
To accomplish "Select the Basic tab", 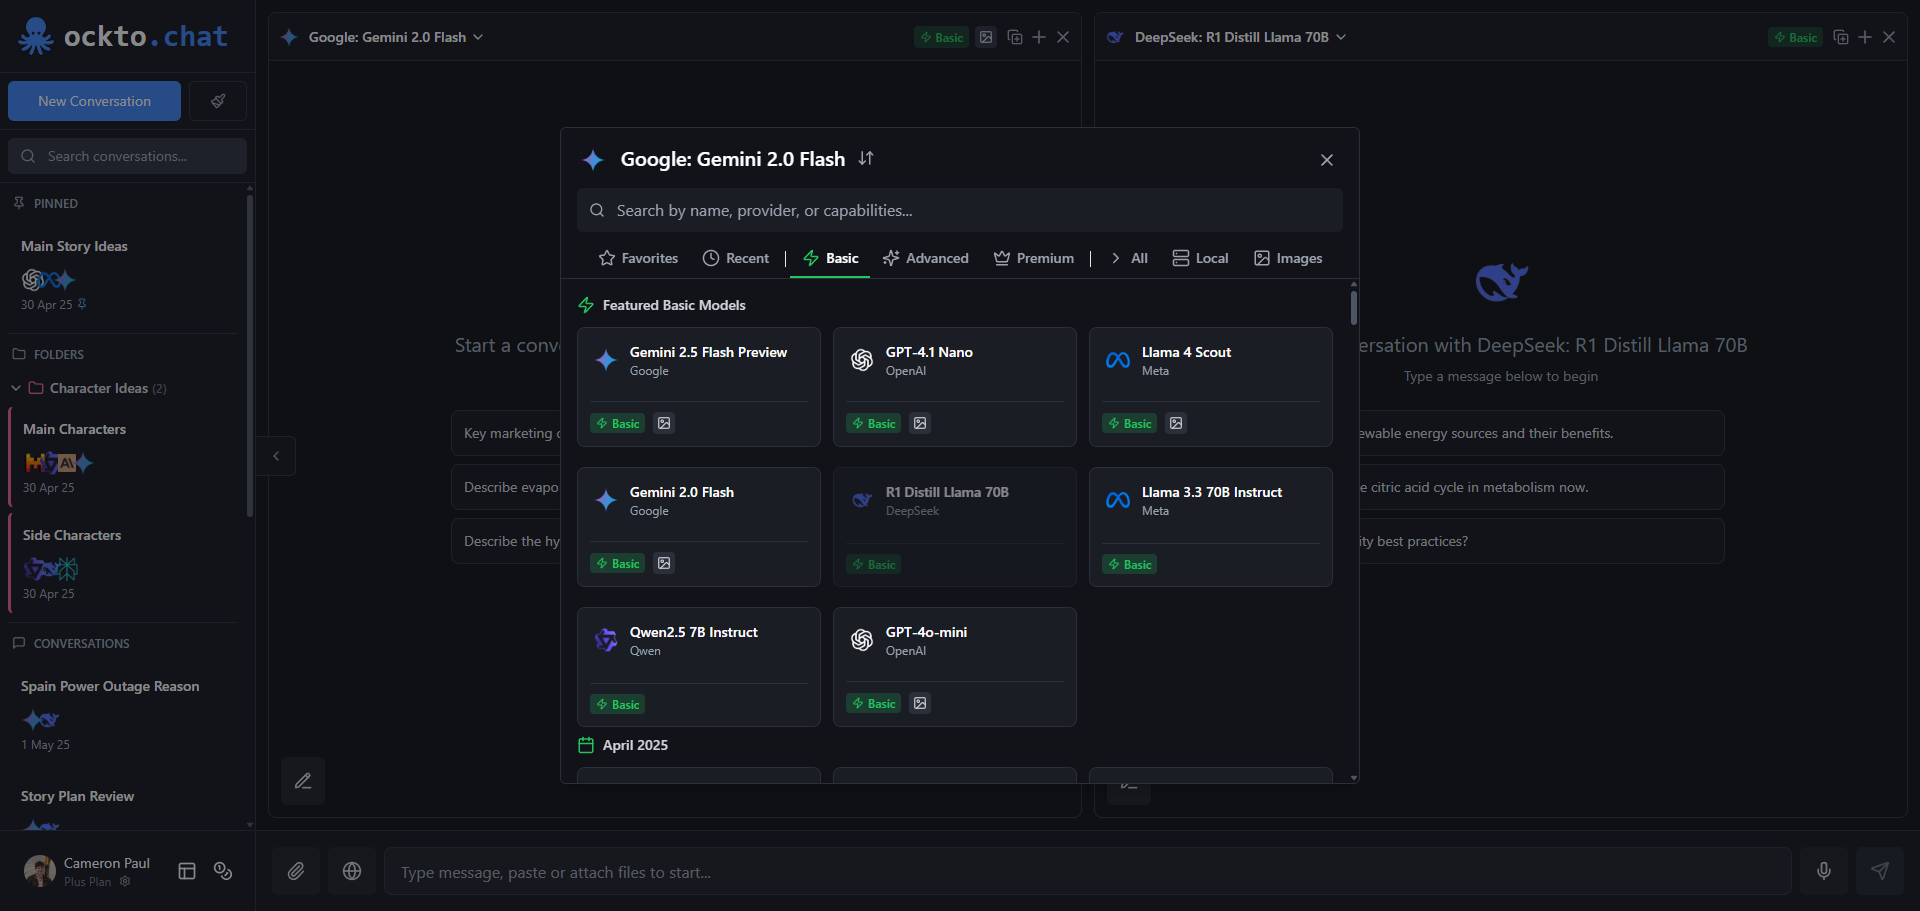I will (x=830, y=258).
